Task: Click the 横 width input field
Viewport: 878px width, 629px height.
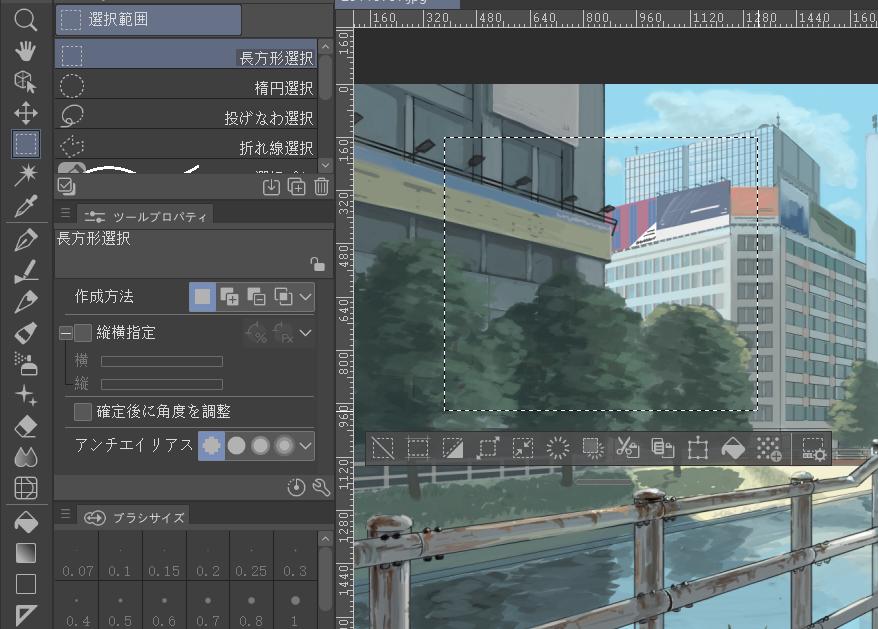Action: click(x=162, y=361)
